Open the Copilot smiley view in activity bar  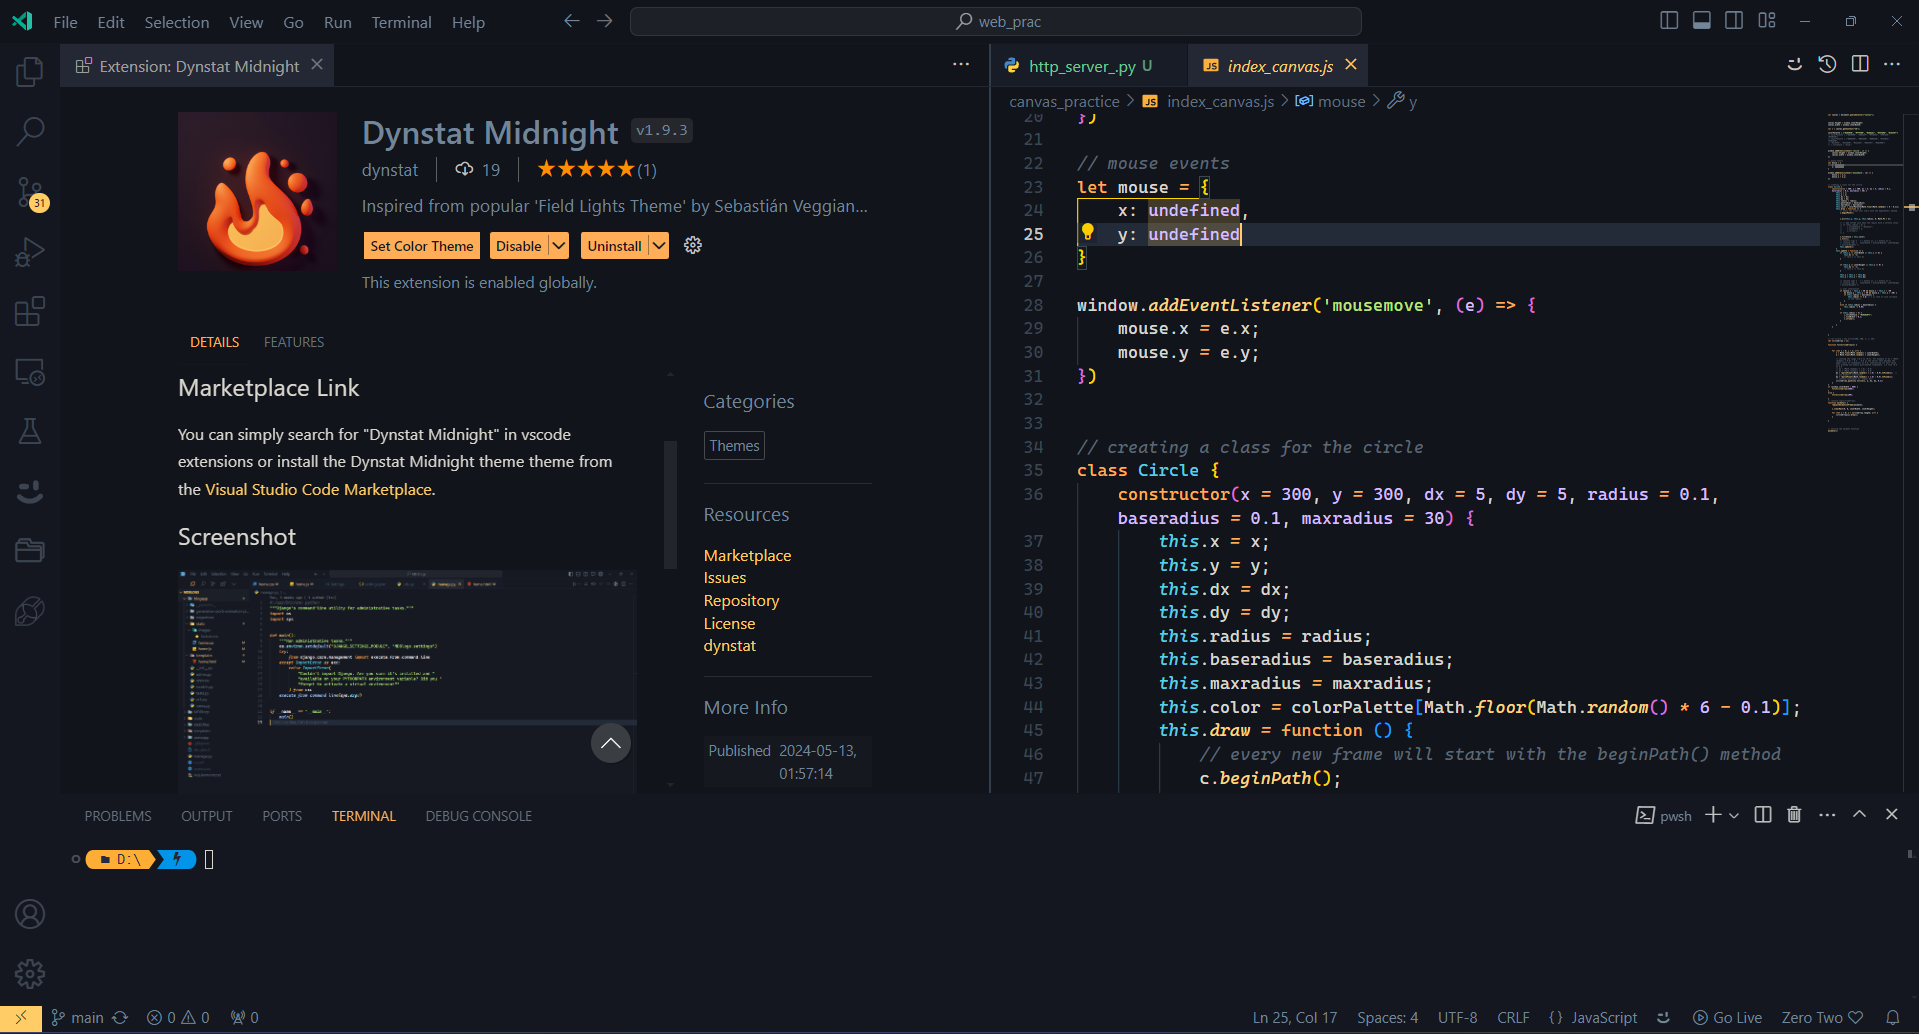coord(30,491)
